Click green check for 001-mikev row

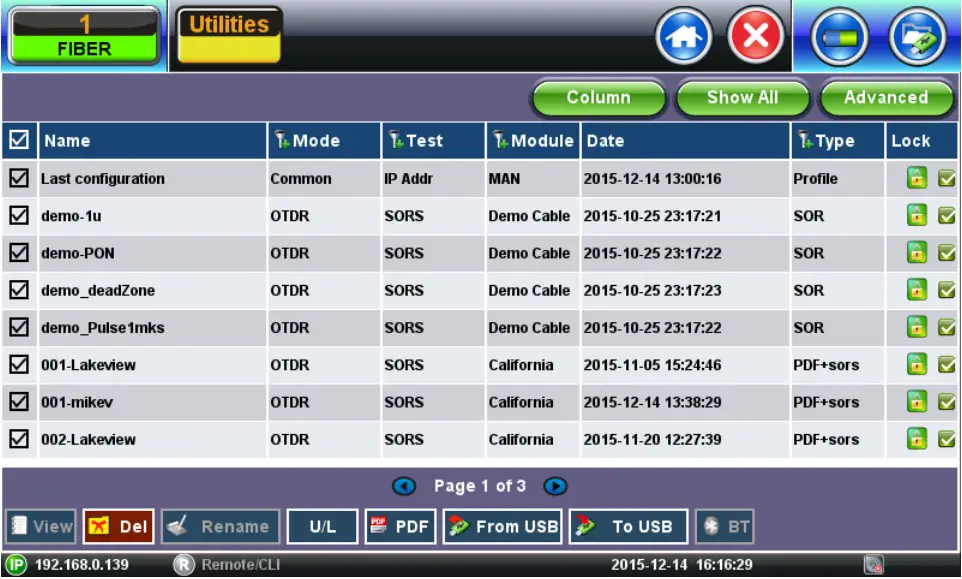(946, 403)
